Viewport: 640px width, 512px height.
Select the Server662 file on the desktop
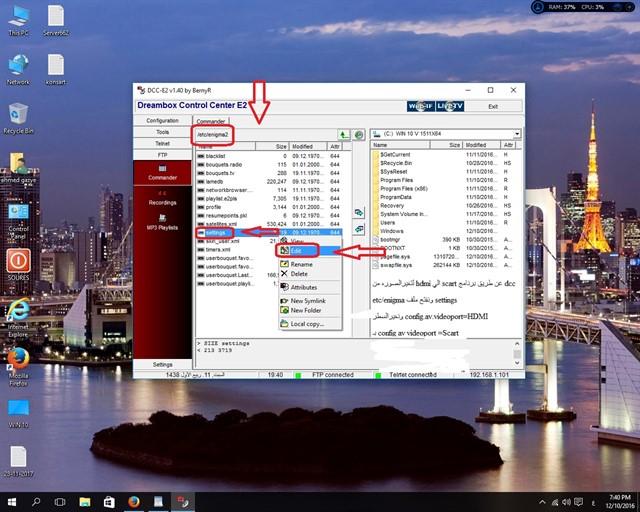coord(56,21)
